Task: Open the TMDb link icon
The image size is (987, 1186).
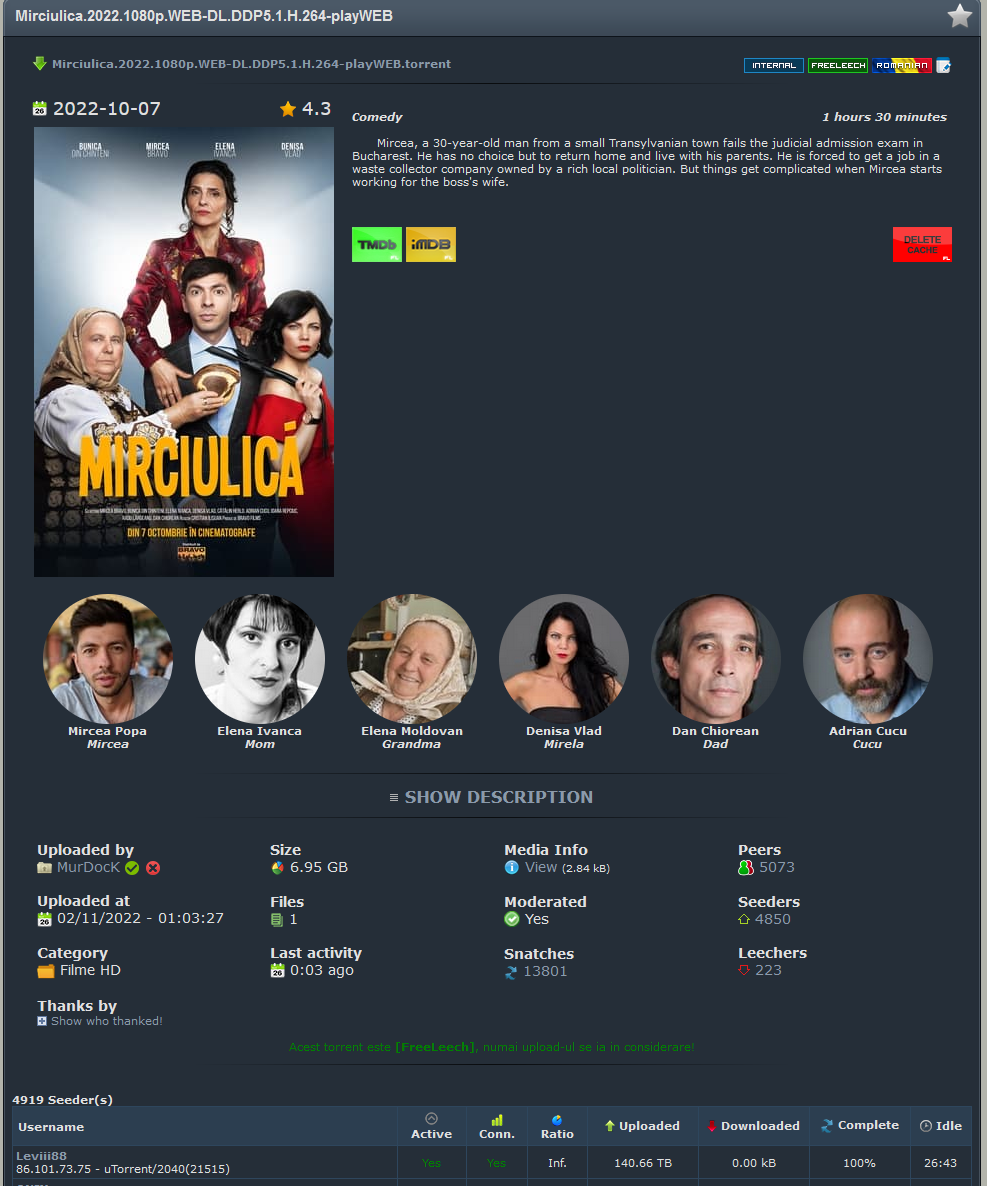Action: [x=377, y=244]
